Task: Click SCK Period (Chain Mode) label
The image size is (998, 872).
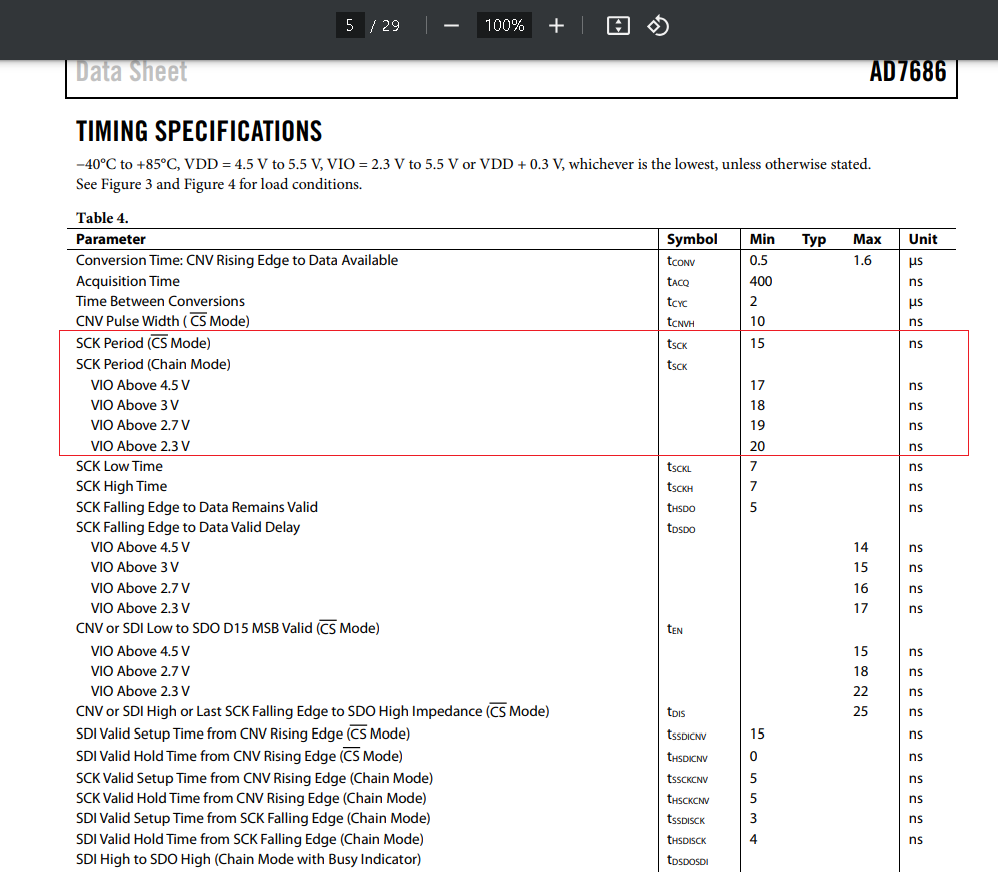Action: click(x=153, y=364)
